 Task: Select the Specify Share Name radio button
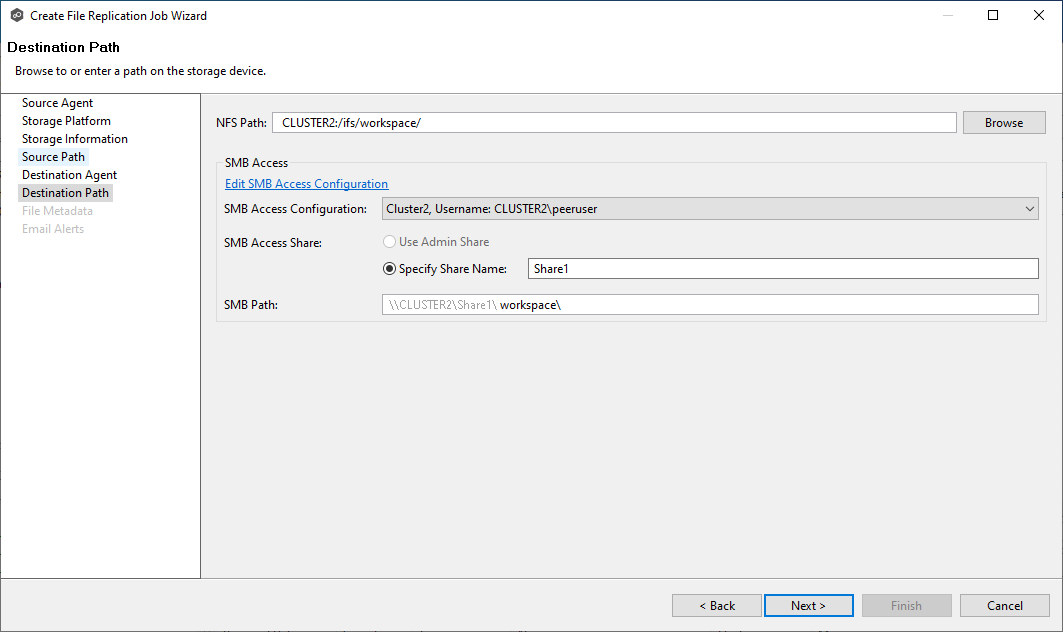click(390, 269)
